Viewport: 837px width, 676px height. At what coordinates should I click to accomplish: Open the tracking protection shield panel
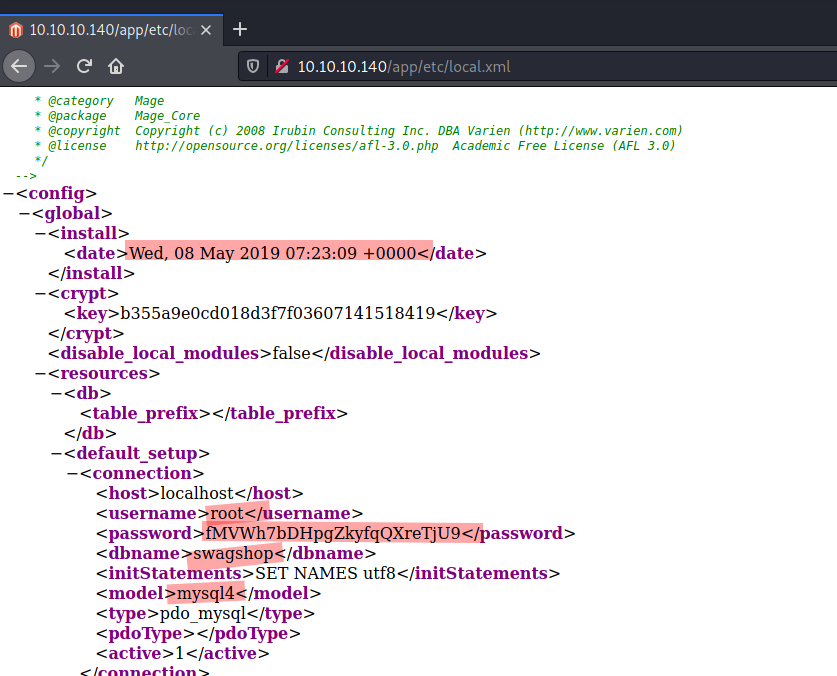[x=254, y=67]
